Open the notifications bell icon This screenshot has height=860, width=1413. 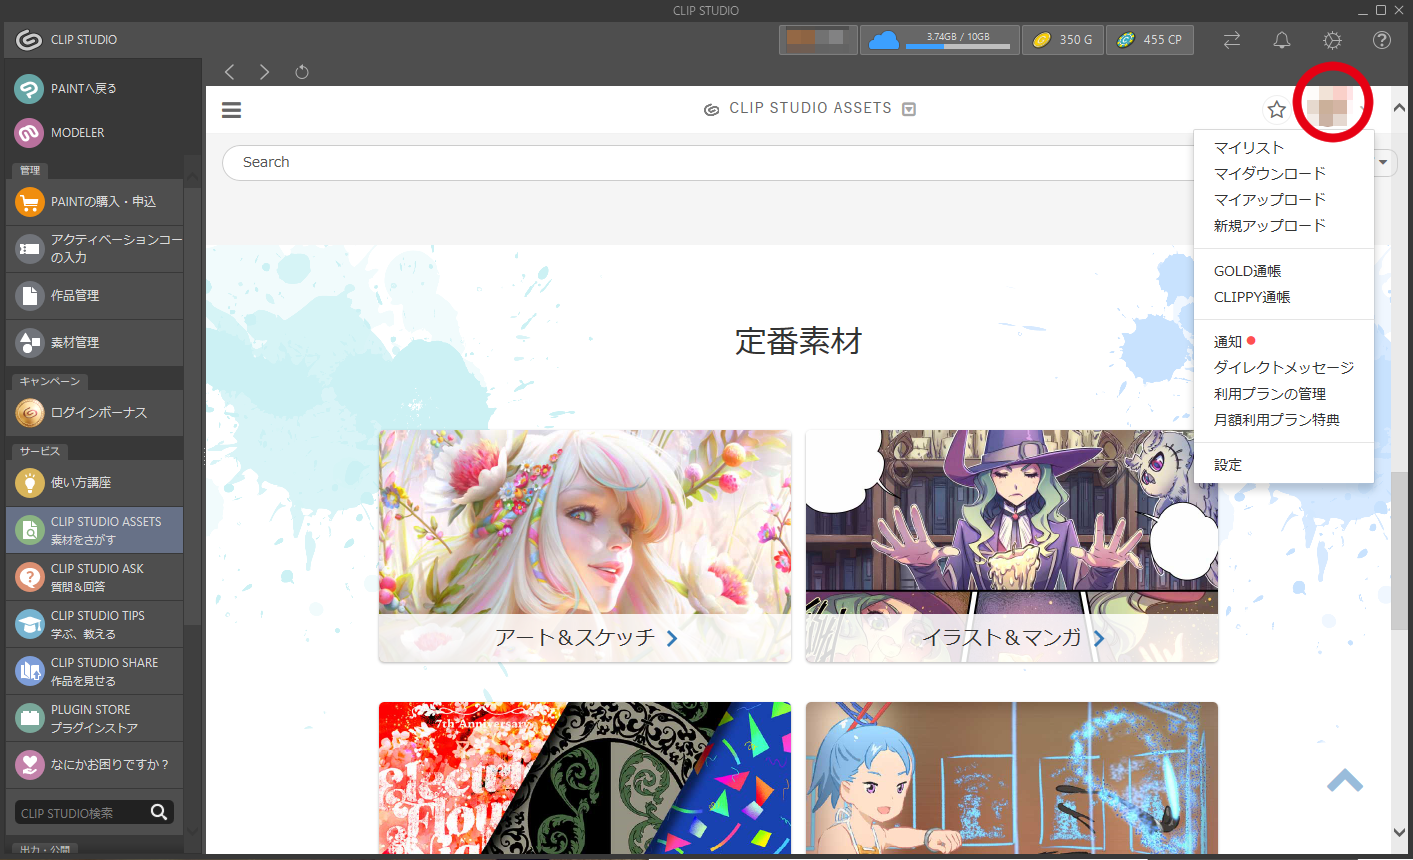pyautogui.click(x=1281, y=40)
